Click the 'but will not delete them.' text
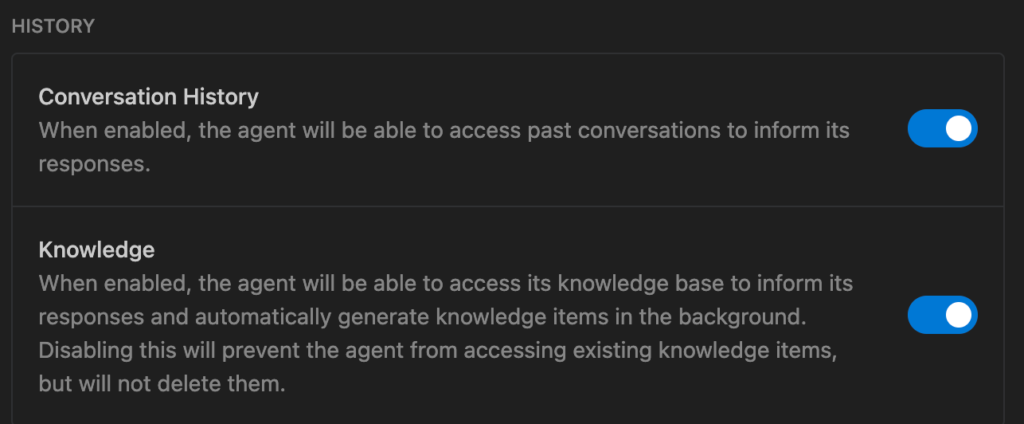 pyautogui.click(x=162, y=384)
